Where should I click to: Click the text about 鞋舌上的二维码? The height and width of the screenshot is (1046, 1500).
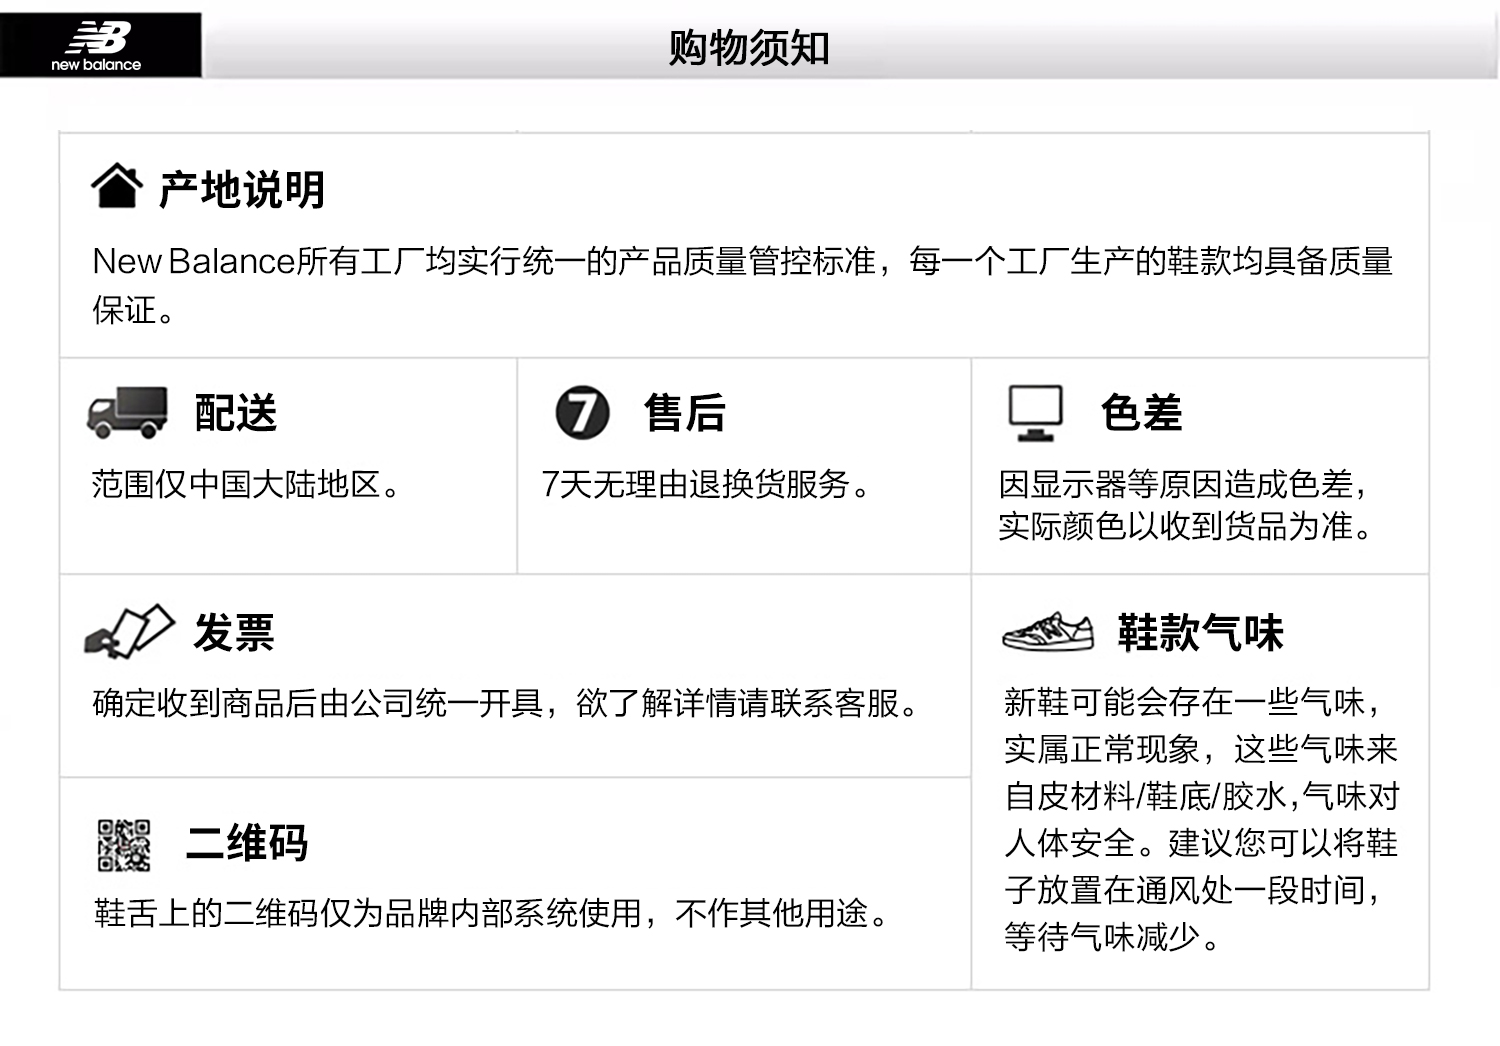(x=491, y=914)
